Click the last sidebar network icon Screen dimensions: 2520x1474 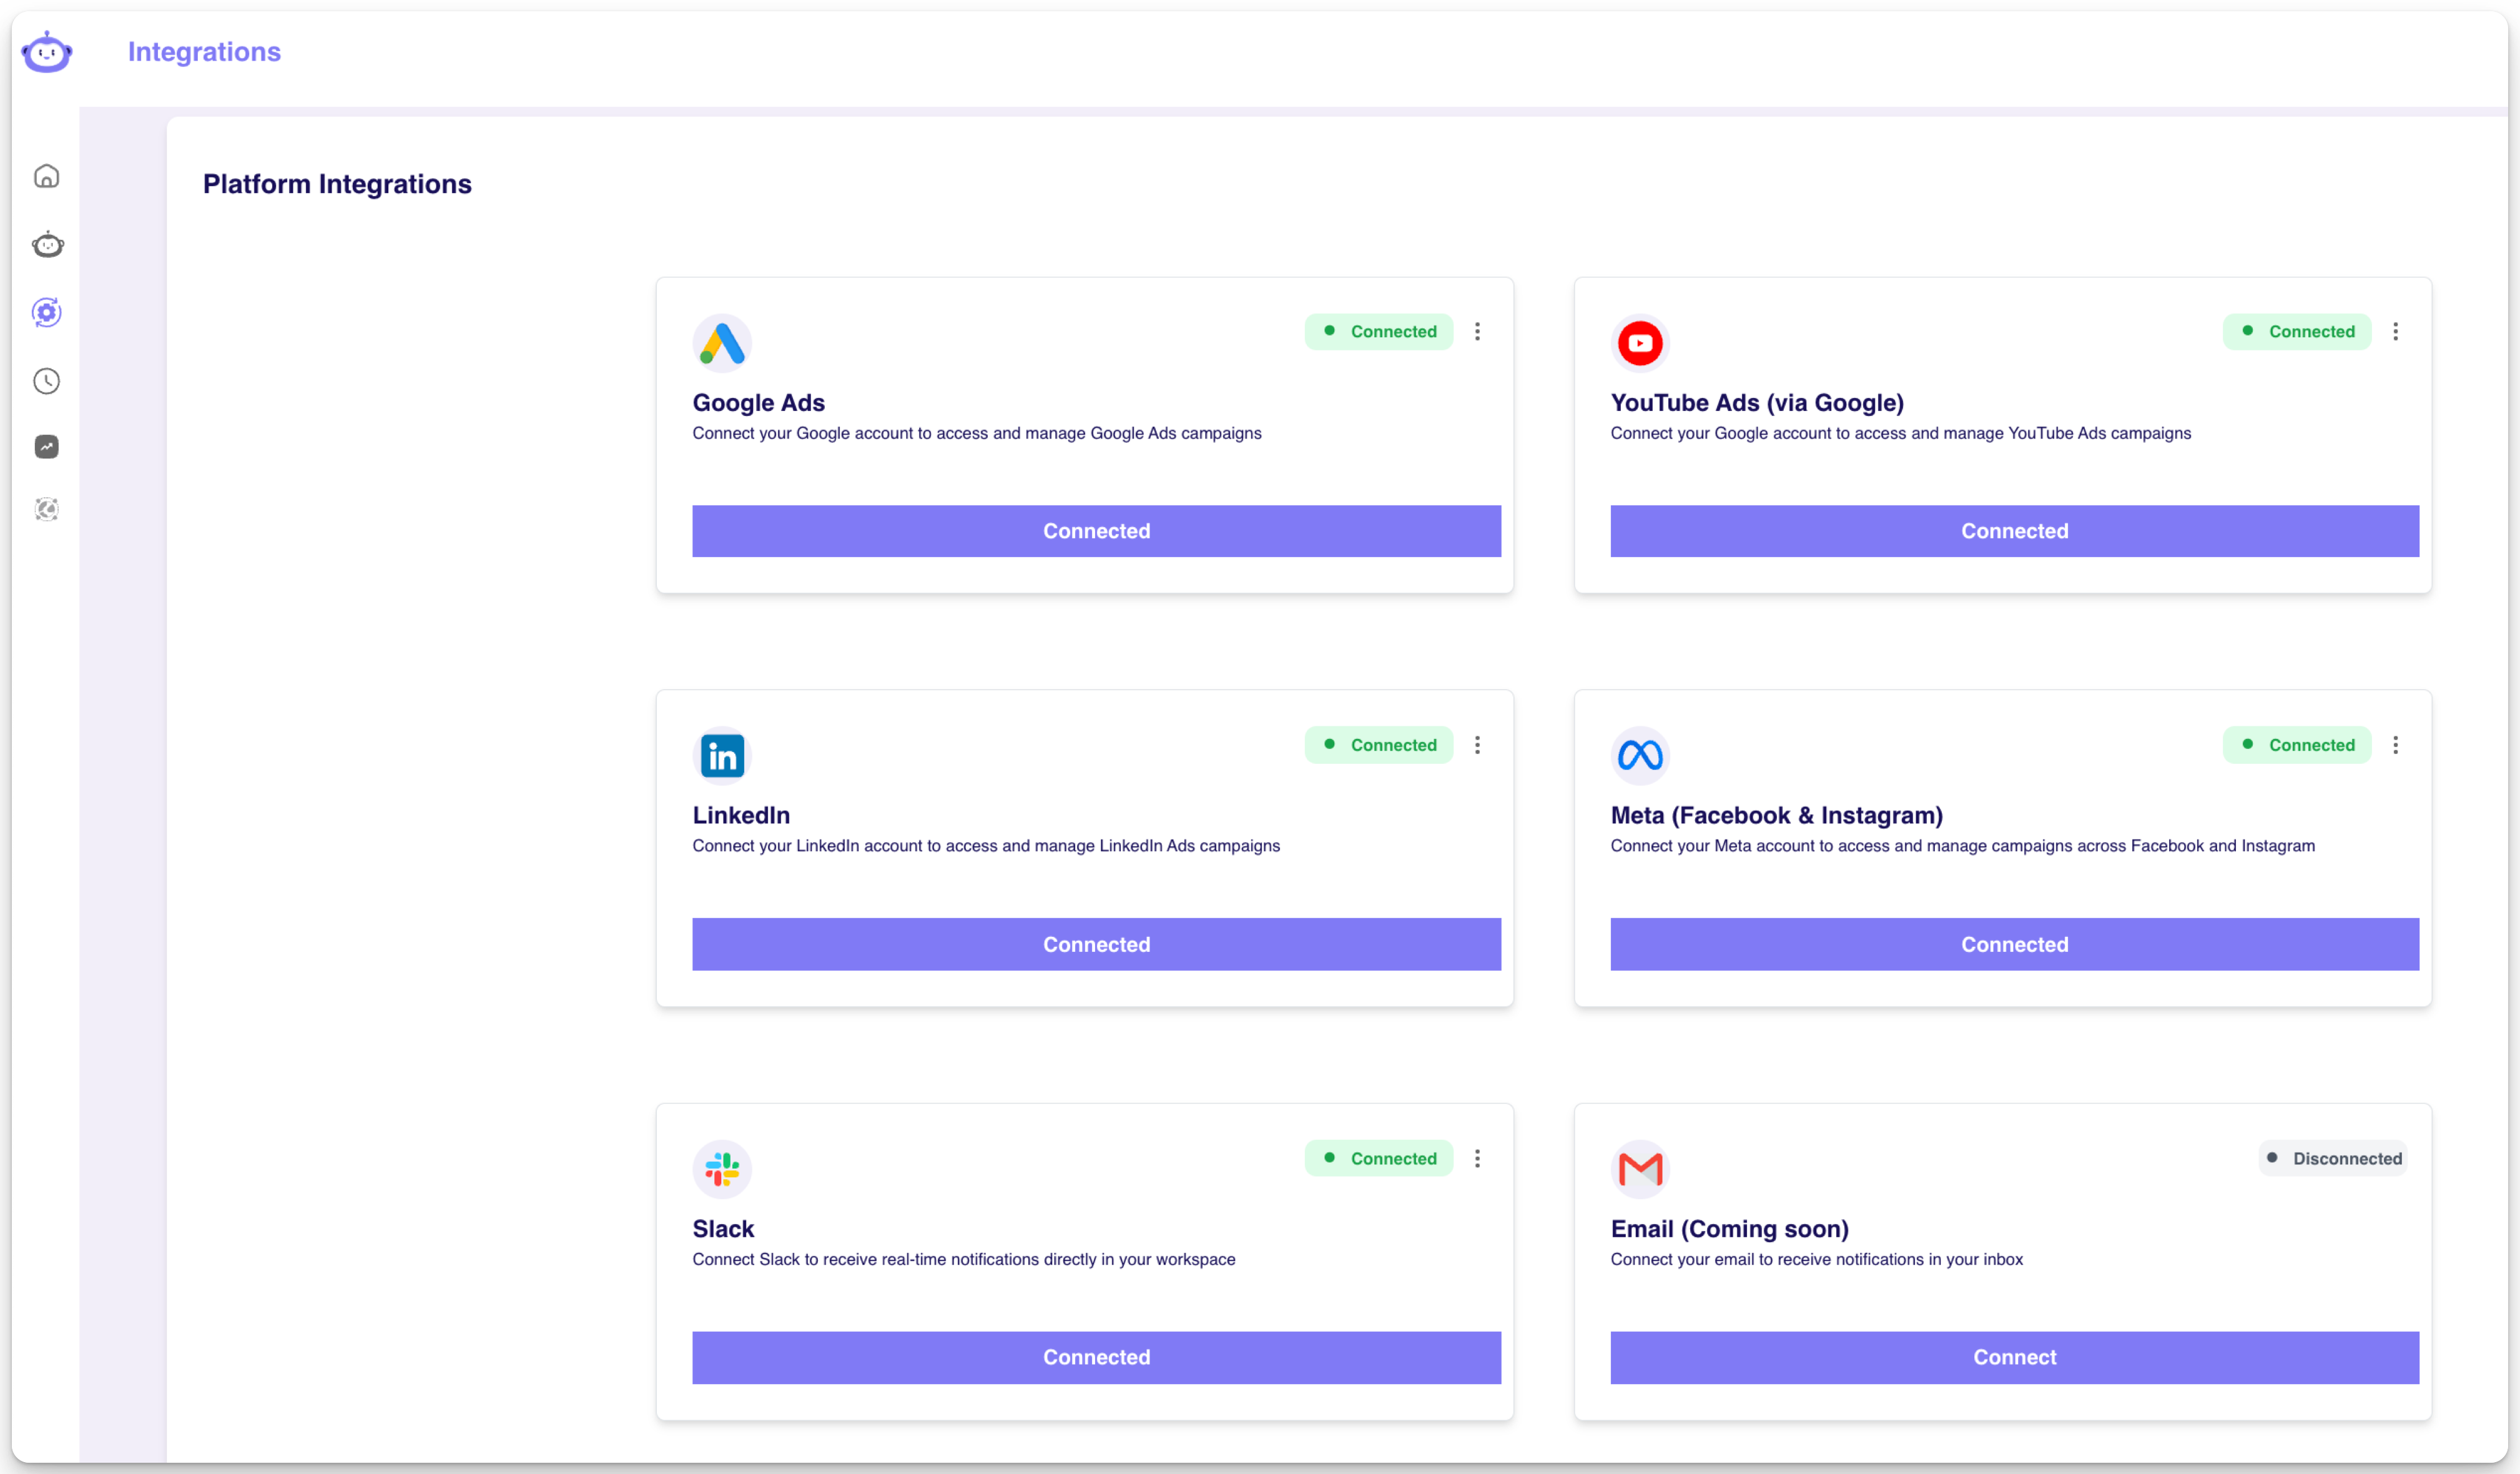pos(47,510)
